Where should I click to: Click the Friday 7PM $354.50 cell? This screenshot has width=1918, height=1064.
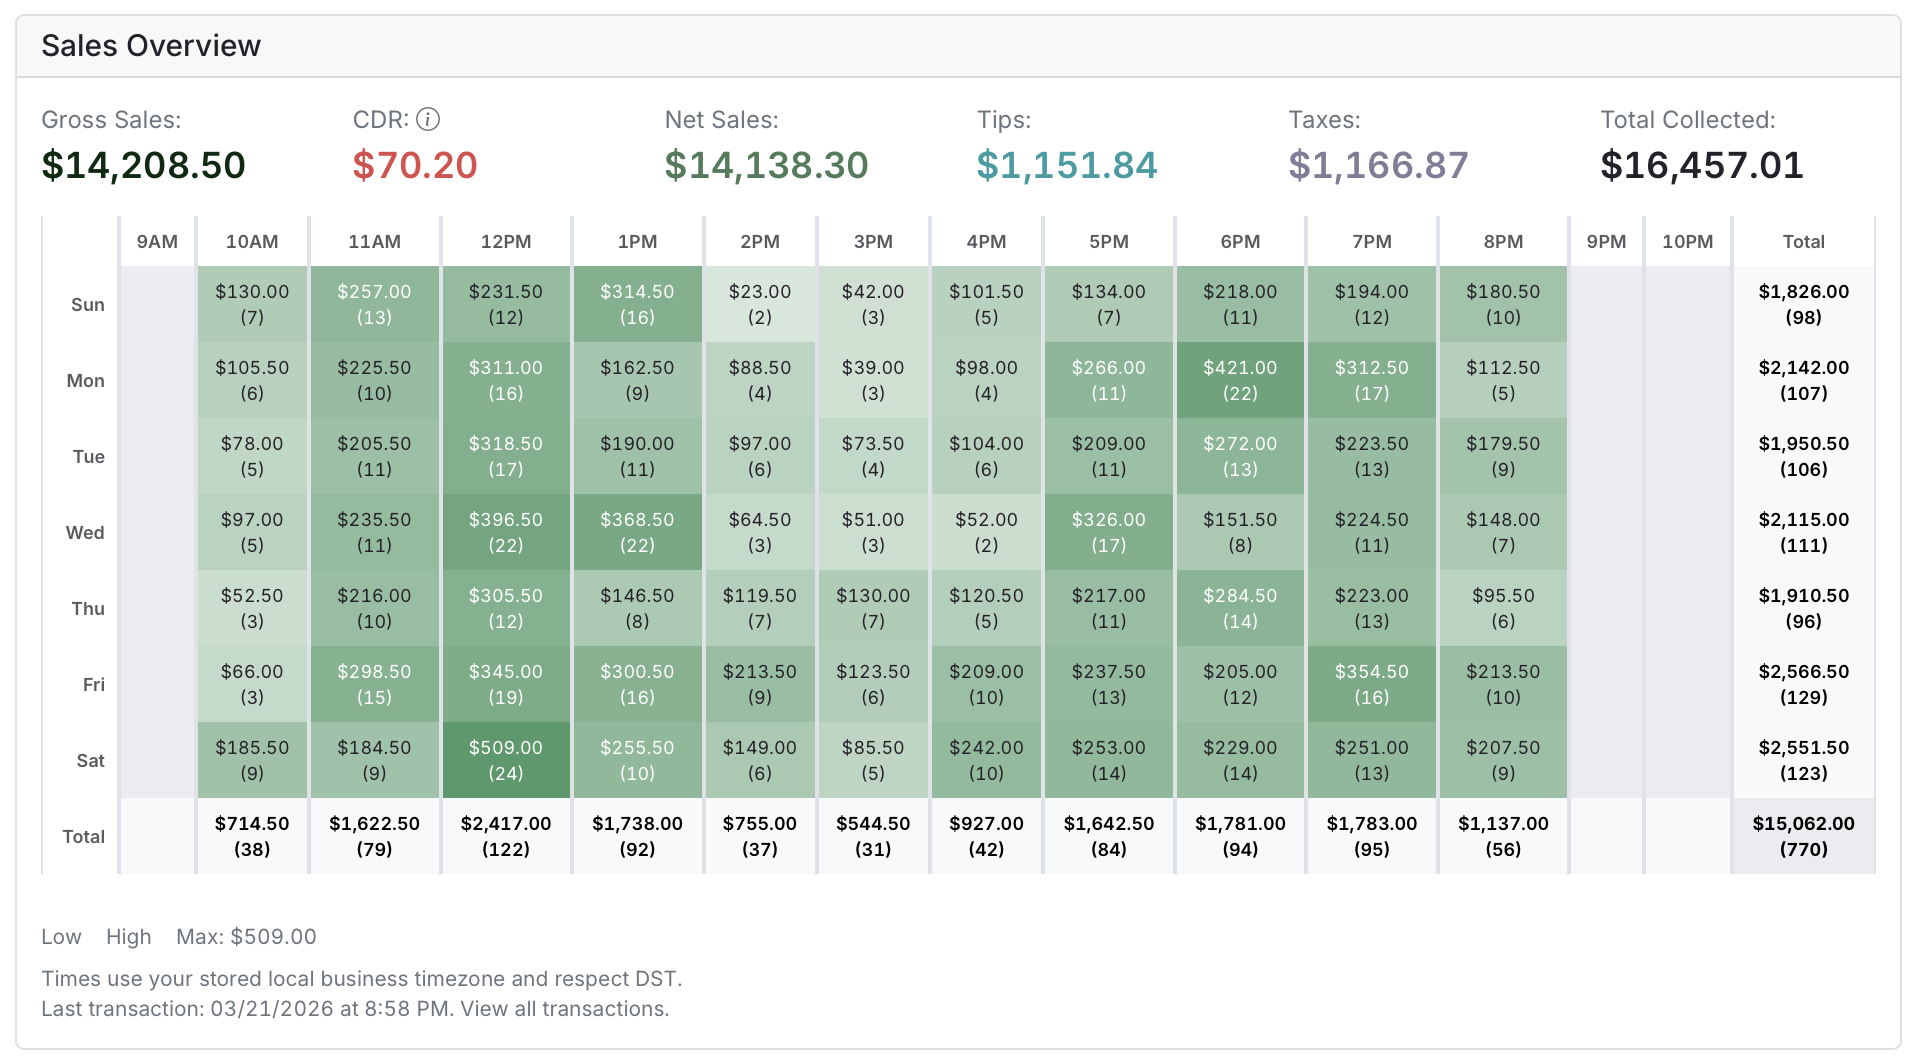coord(1371,684)
